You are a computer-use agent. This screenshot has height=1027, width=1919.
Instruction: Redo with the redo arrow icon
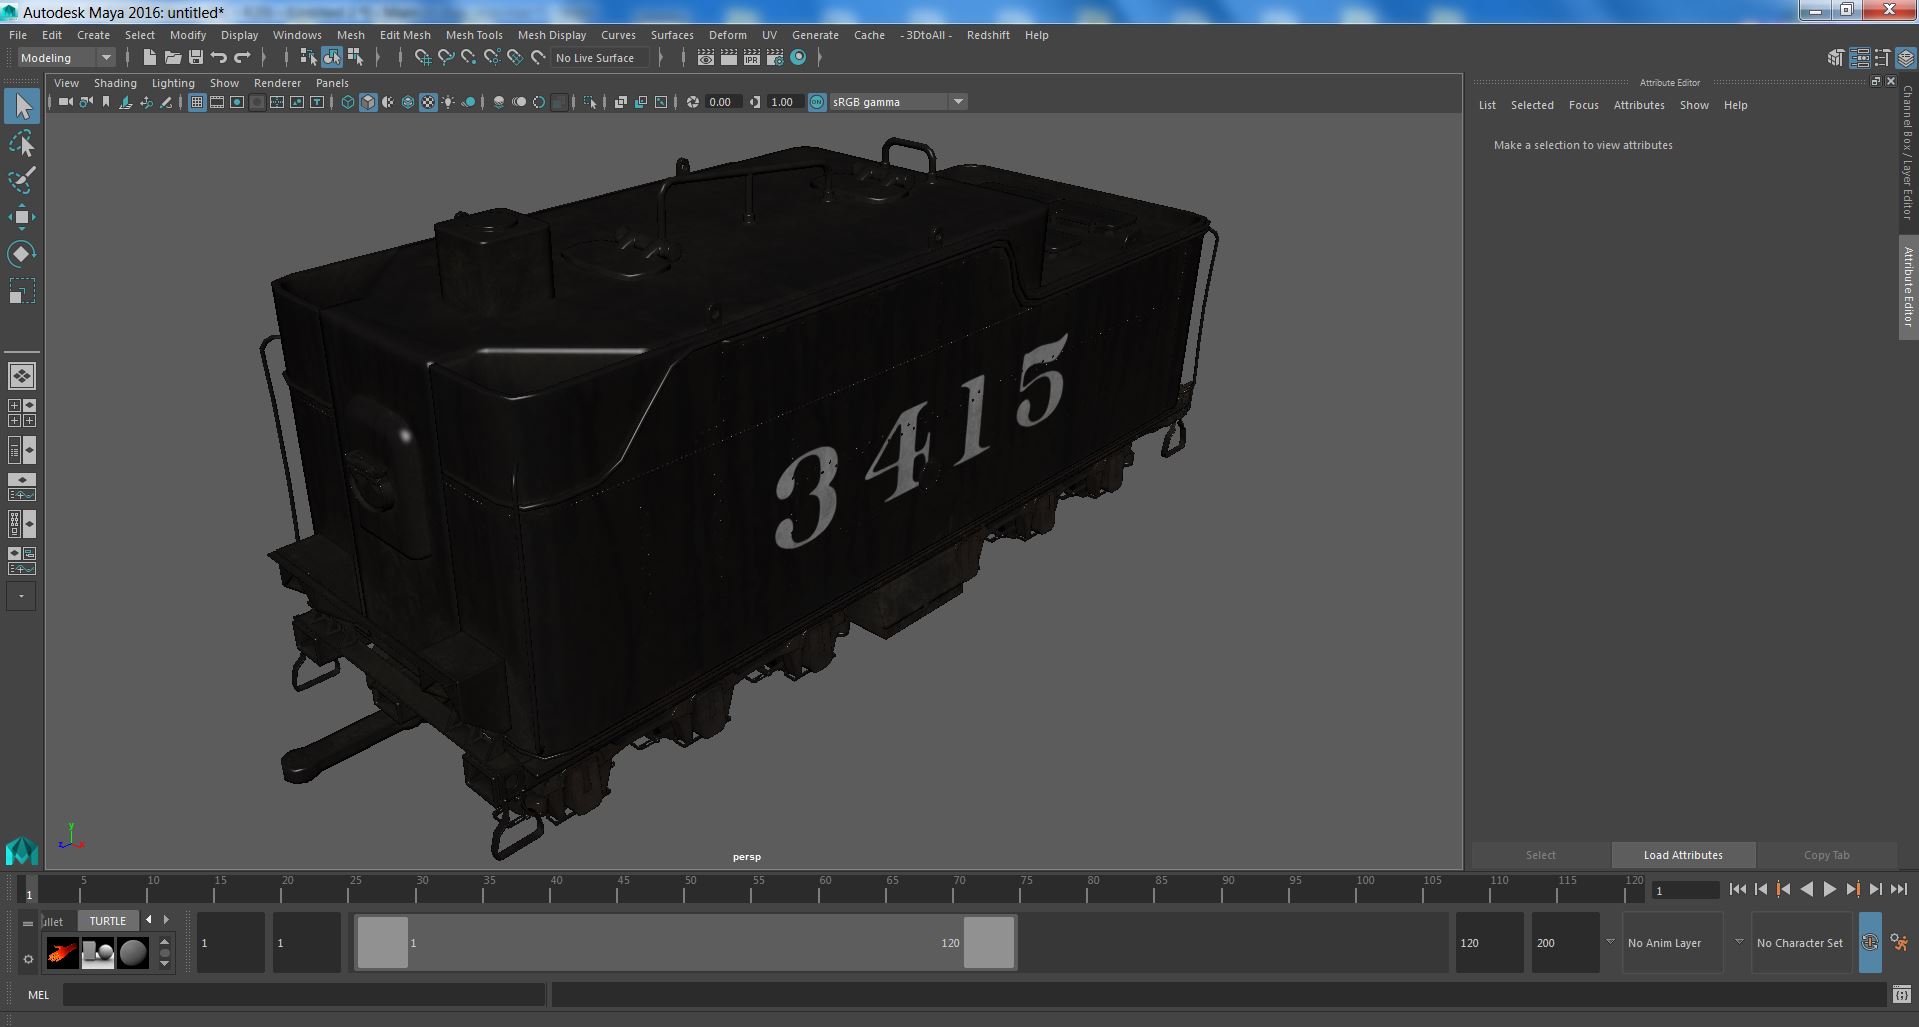pyautogui.click(x=243, y=58)
